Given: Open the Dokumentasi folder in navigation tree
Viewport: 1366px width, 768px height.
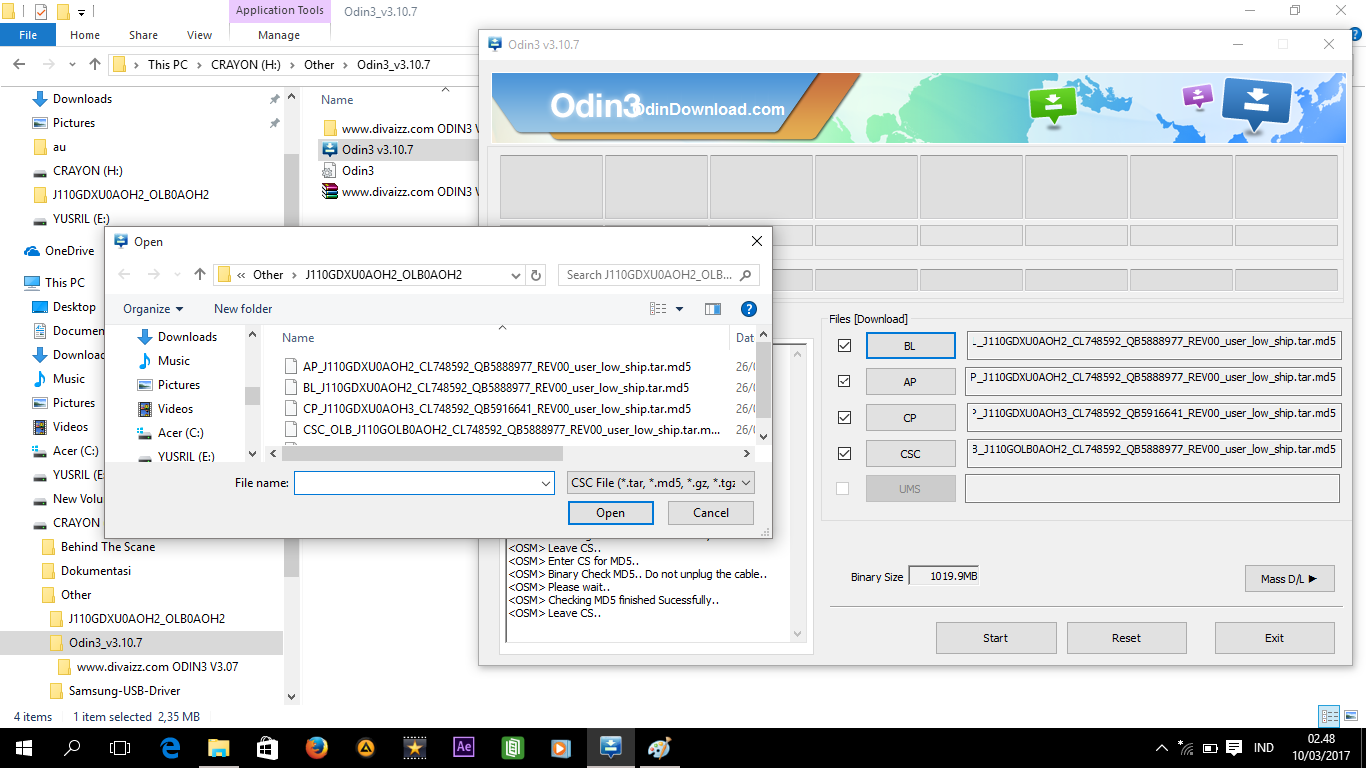Looking at the screenshot, I should [86, 571].
